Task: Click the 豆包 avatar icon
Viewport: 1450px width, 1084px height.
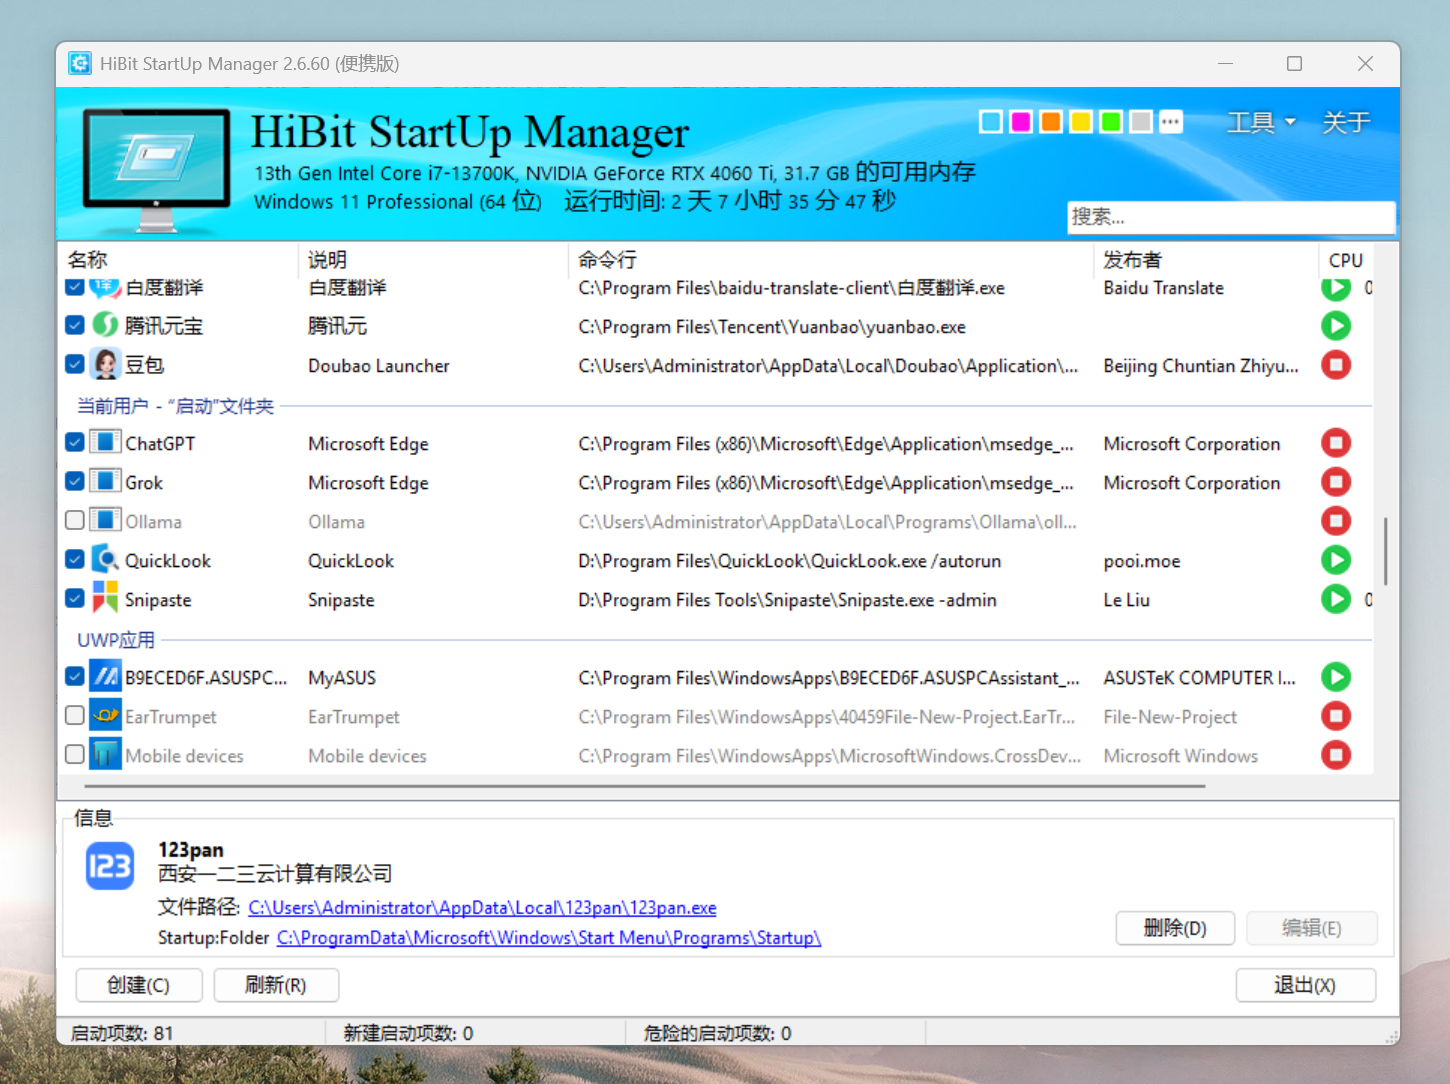Action: click(x=105, y=365)
